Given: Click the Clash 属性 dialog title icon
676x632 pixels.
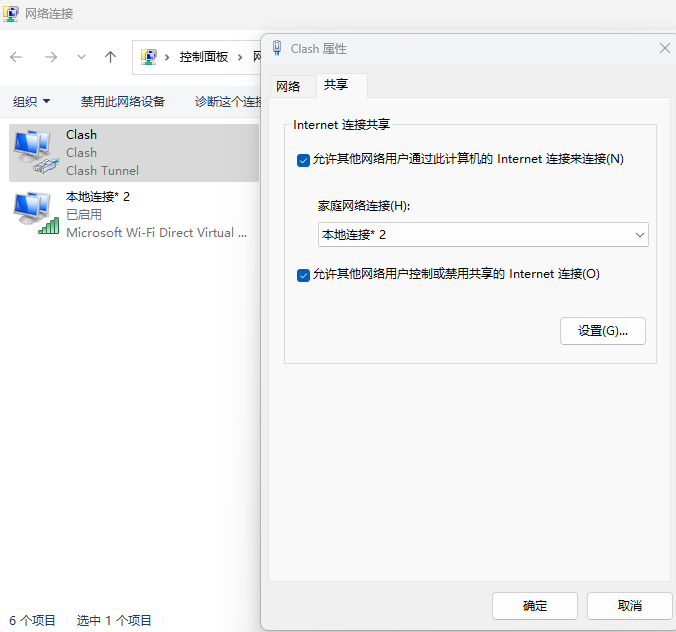Looking at the screenshot, I should pyautogui.click(x=277, y=48).
